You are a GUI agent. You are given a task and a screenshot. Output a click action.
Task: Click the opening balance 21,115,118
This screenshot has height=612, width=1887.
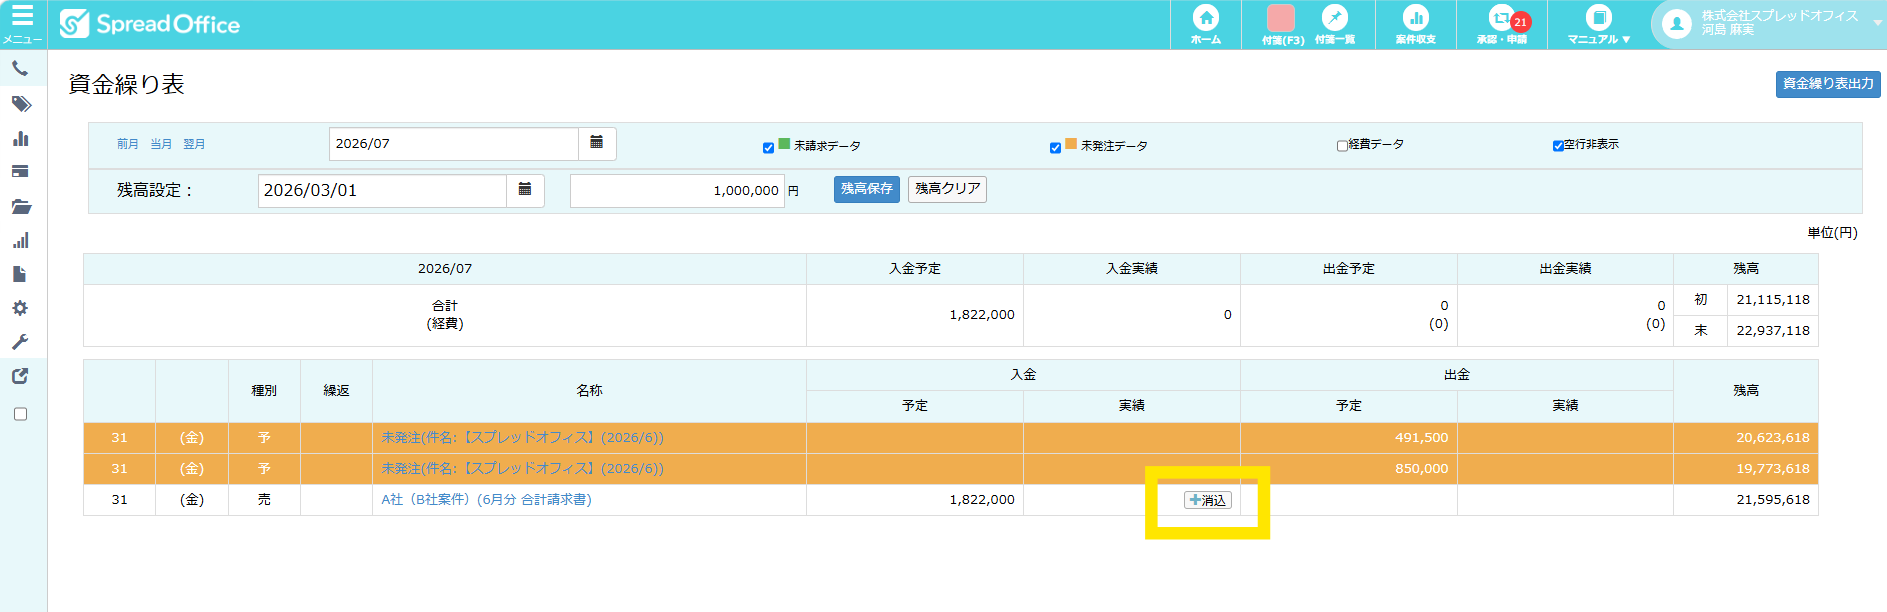tap(1772, 300)
